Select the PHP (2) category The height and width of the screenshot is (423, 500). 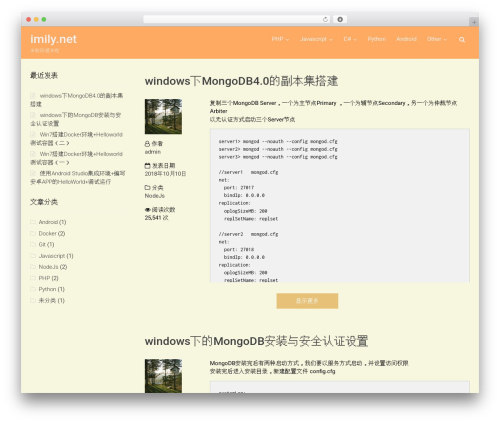click(48, 278)
